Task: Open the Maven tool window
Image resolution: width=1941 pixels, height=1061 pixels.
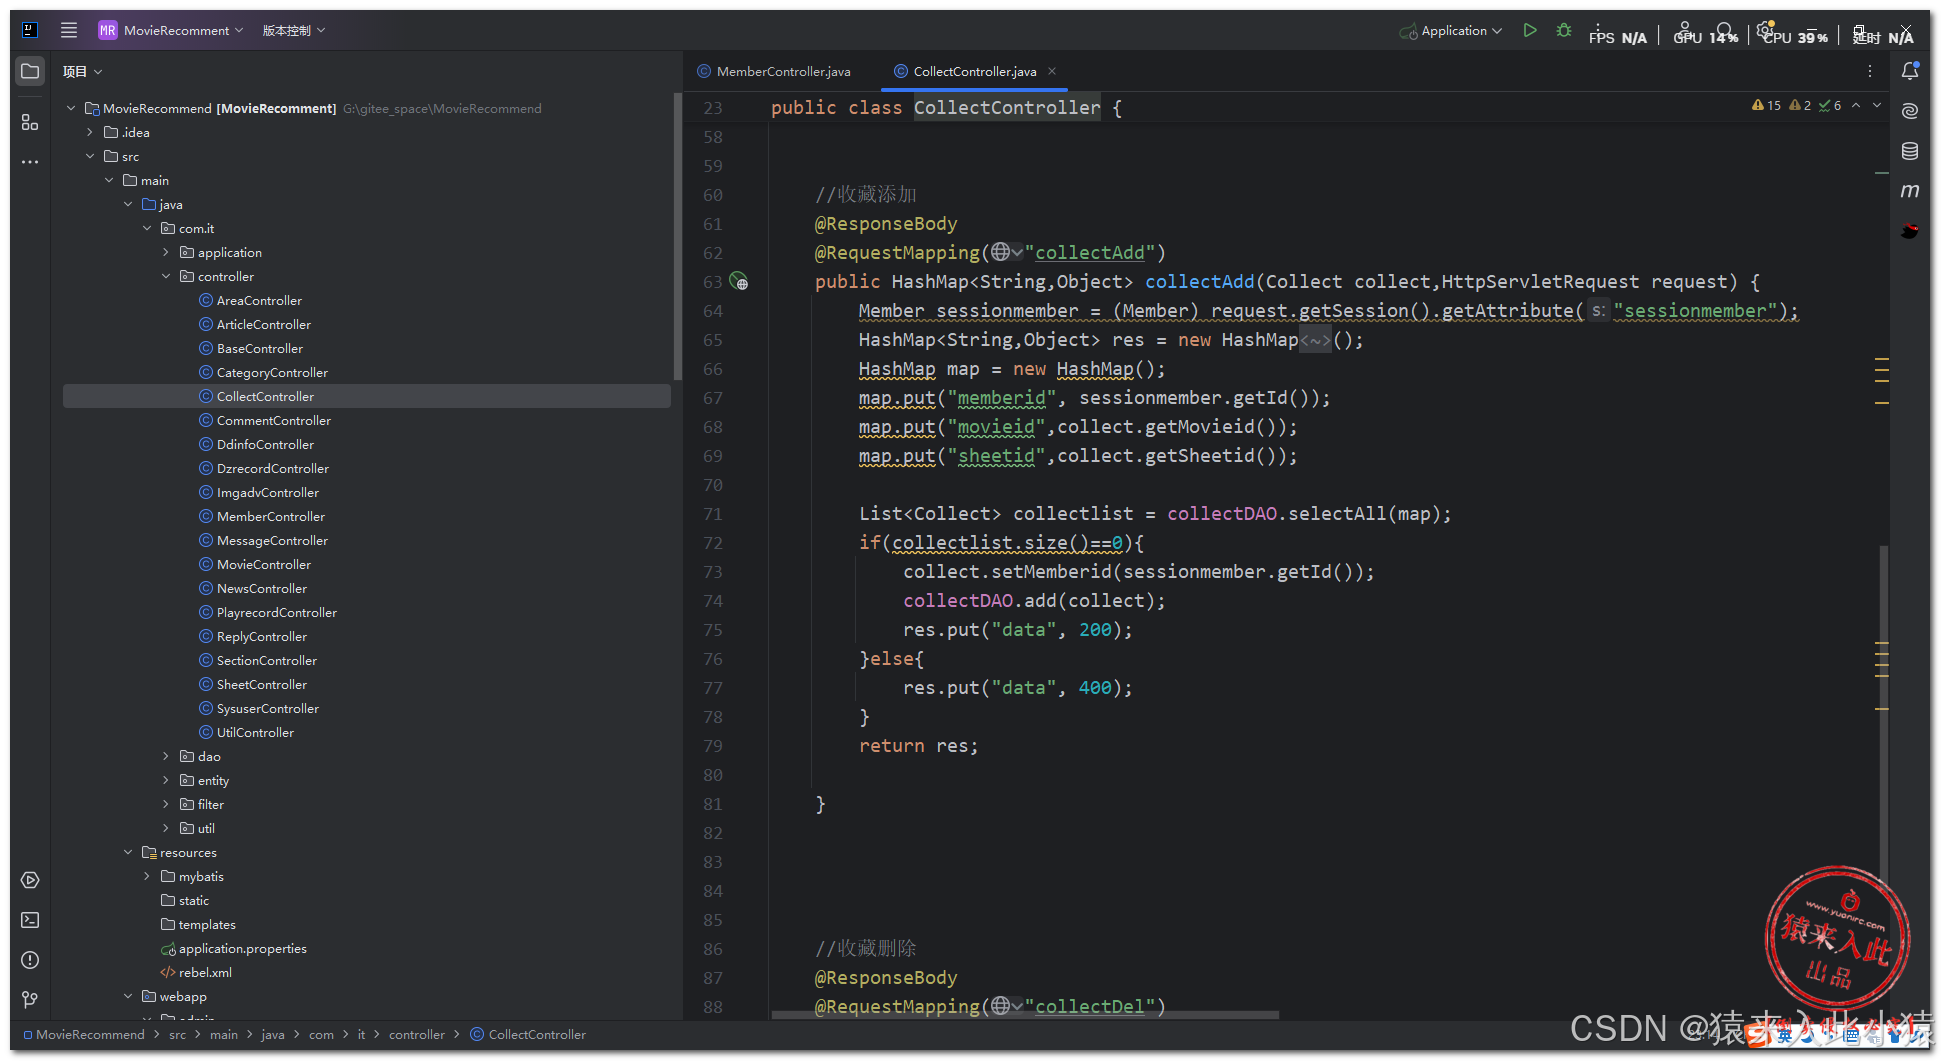Action: pos(1910,191)
